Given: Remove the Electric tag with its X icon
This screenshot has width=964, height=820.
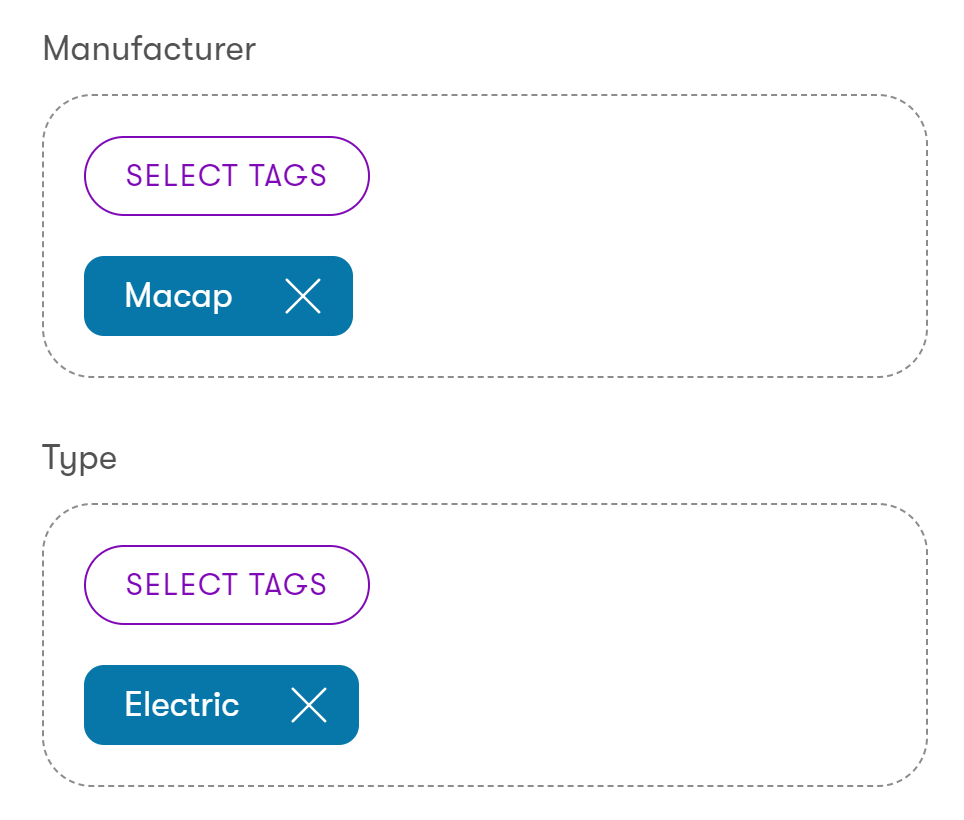Looking at the screenshot, I should (309, 705).
